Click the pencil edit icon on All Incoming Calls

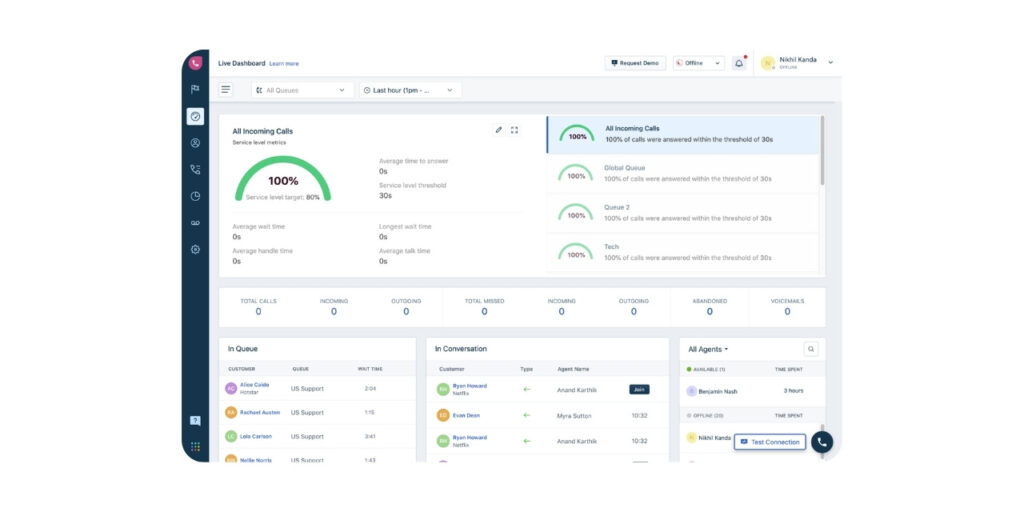coord(498,130)
